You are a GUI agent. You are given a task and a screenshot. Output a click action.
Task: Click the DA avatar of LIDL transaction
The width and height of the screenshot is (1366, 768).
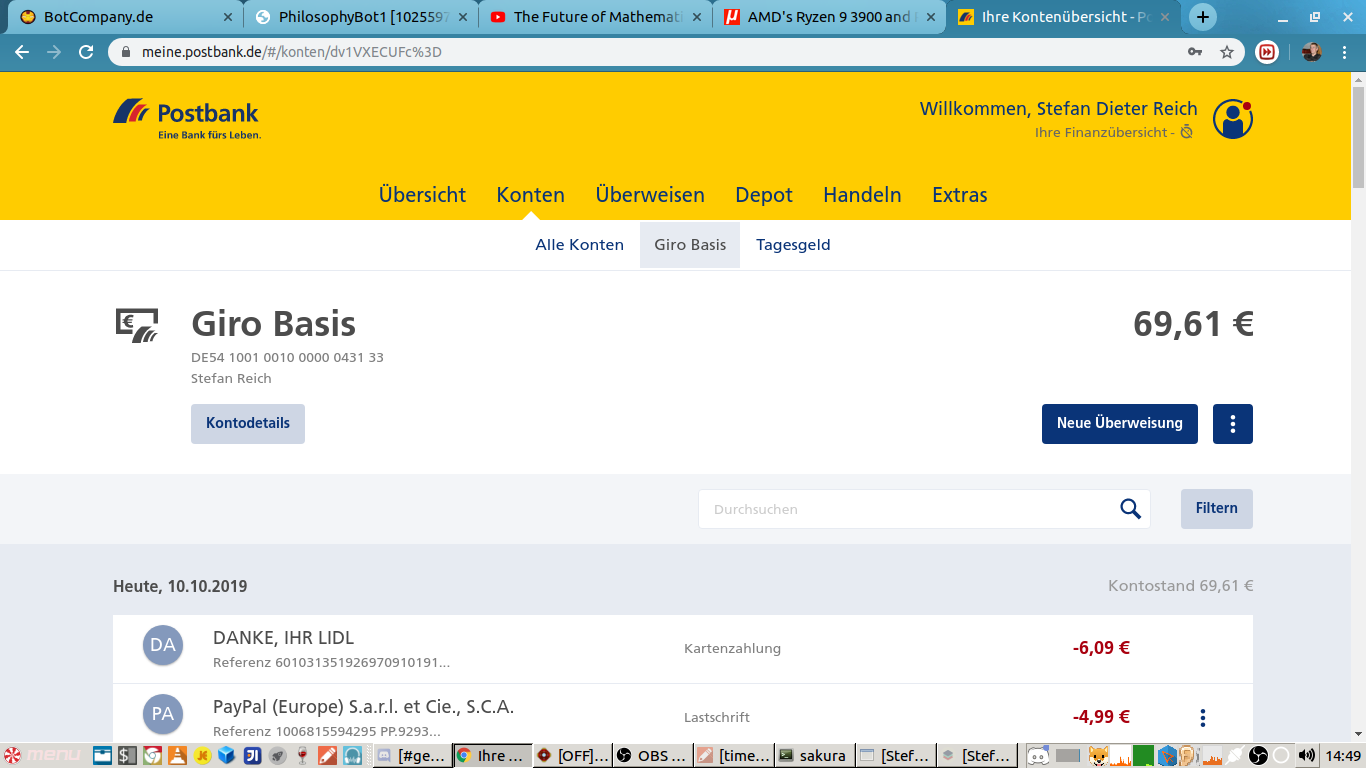tap(162, 646)
